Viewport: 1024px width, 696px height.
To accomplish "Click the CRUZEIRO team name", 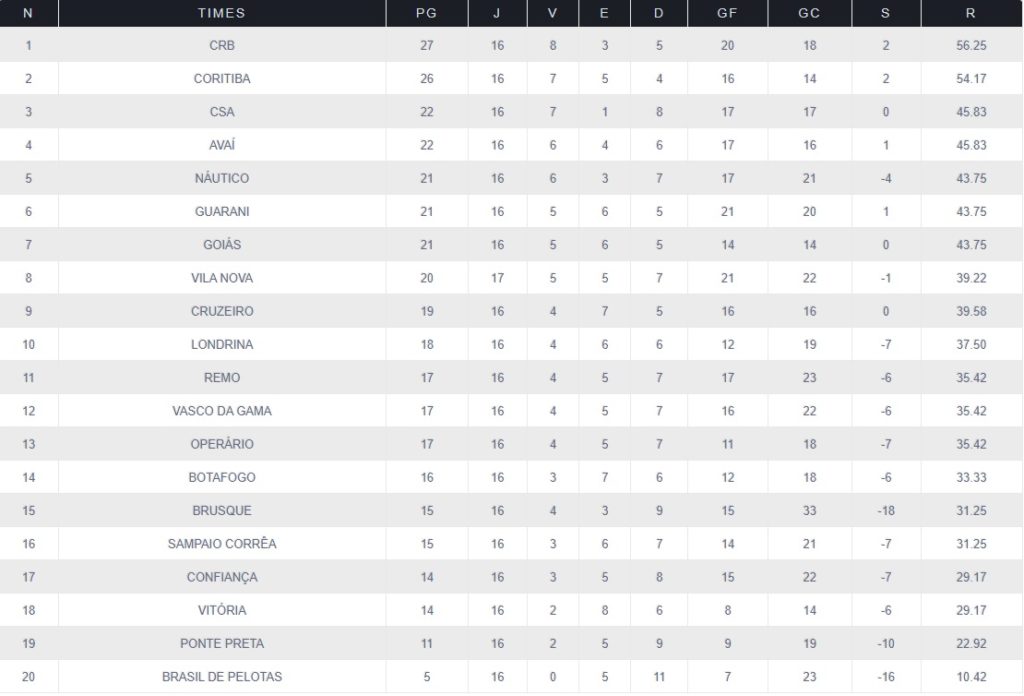I will click(x=222, y=311).
